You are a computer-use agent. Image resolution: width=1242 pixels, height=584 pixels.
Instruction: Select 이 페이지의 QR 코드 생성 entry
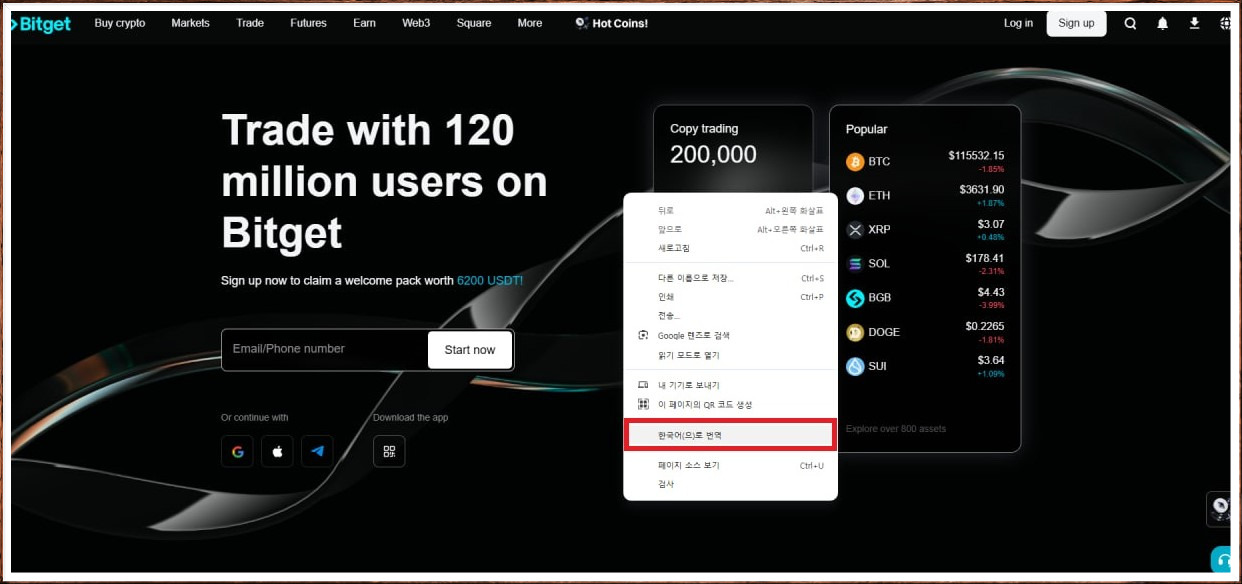(730, 404)
